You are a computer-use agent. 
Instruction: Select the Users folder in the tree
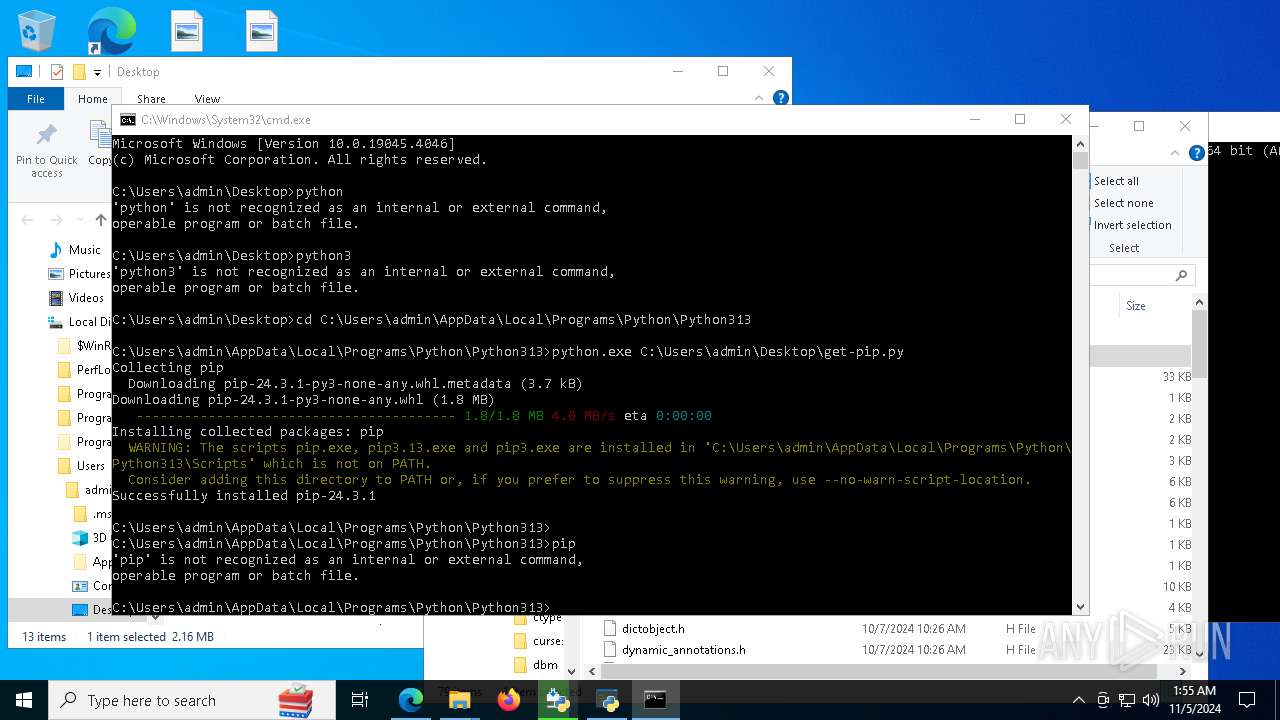[x=81, y=465]
